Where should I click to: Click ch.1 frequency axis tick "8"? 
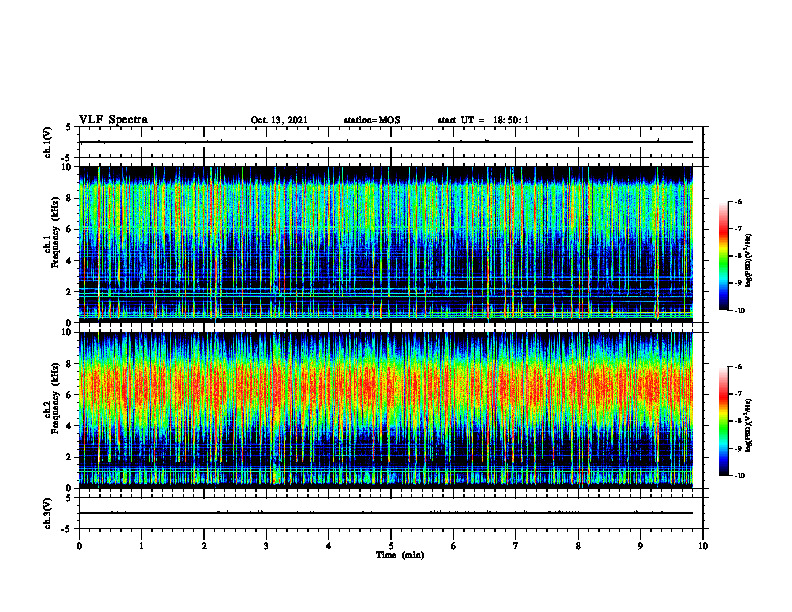pos(70,198)
